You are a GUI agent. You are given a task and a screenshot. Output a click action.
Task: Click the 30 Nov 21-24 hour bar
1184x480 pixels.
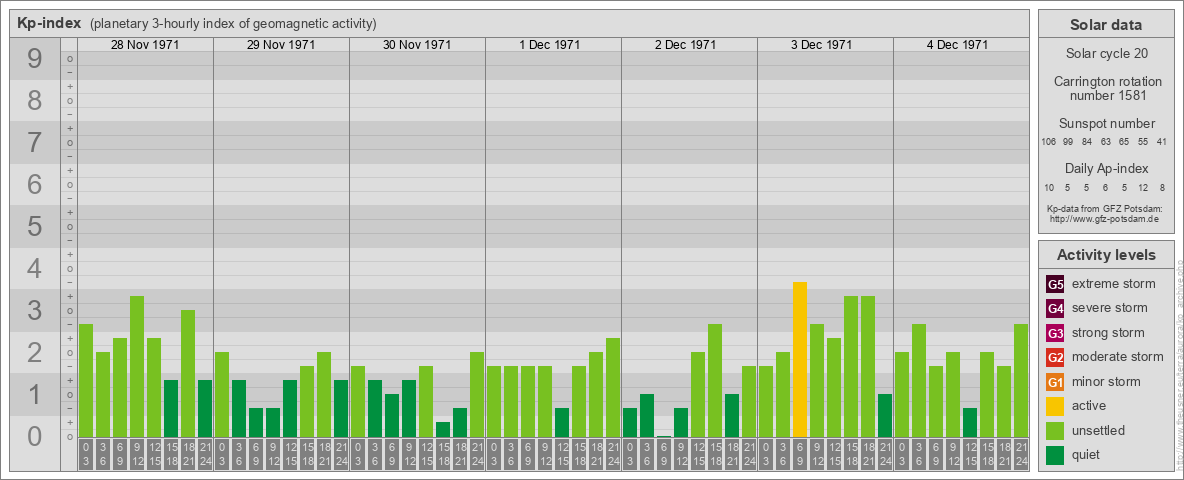point(476,395)
